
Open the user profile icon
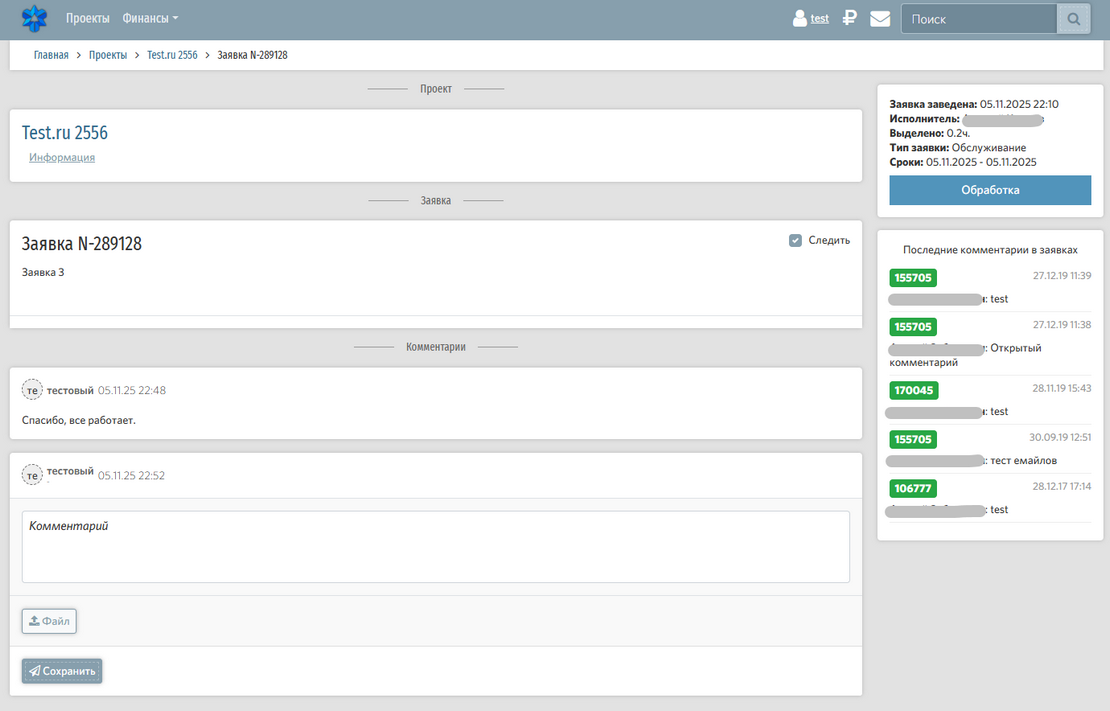point(800,18)
